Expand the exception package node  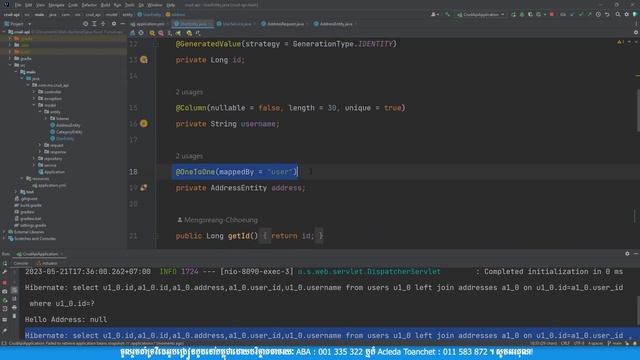[34, 98]
